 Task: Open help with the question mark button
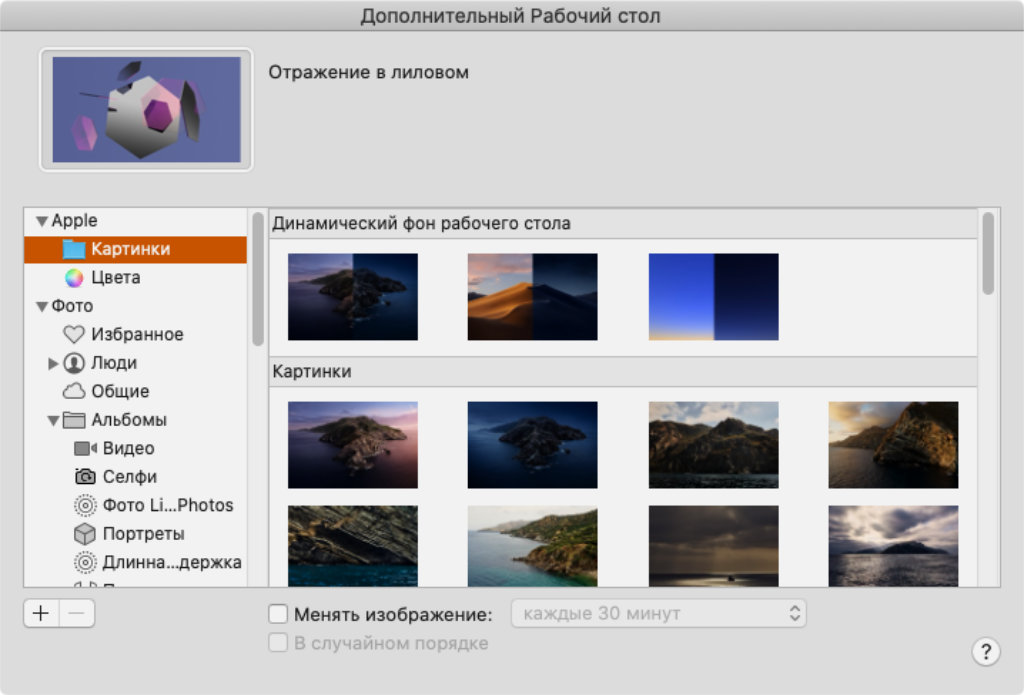[x=985, y=652]
